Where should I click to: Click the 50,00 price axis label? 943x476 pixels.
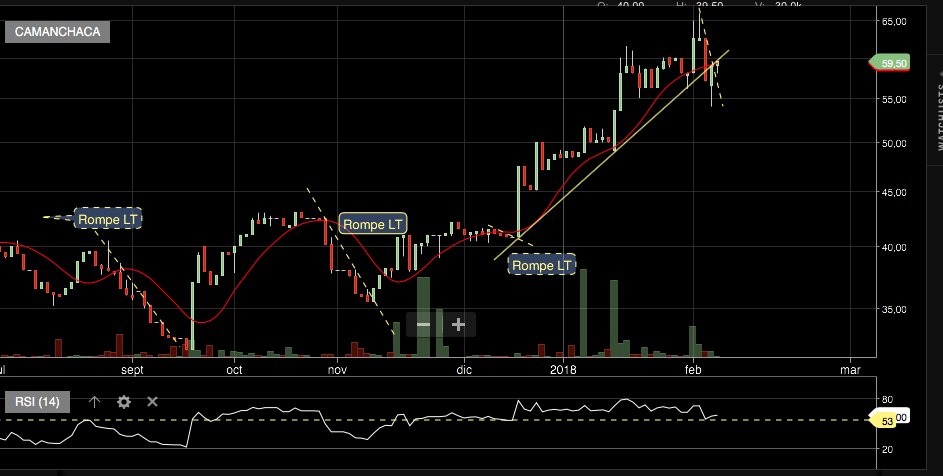894,144
